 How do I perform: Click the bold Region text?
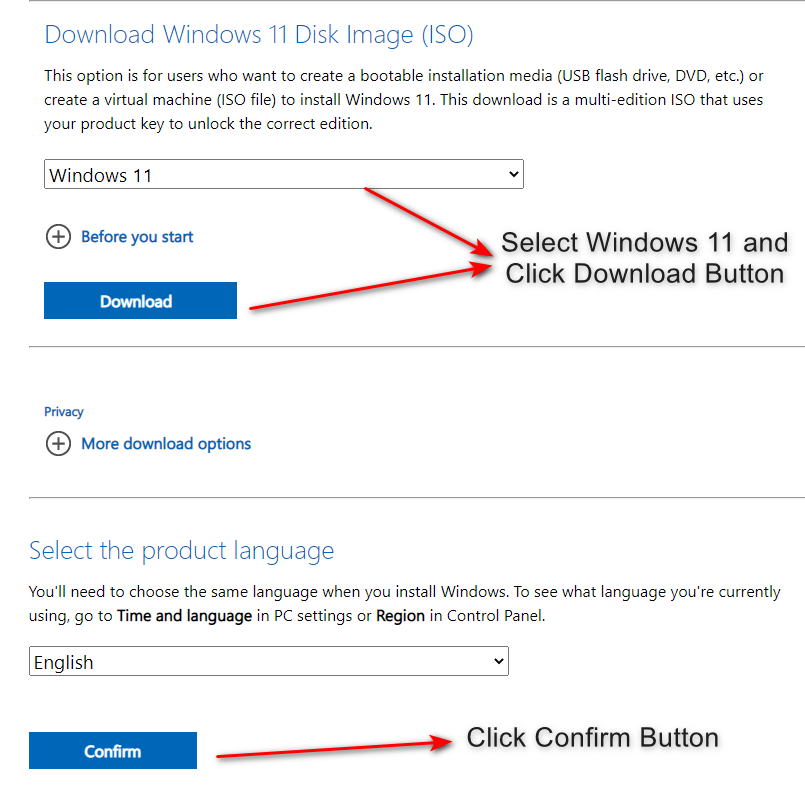pyautogui.click(x=400, y=616)
